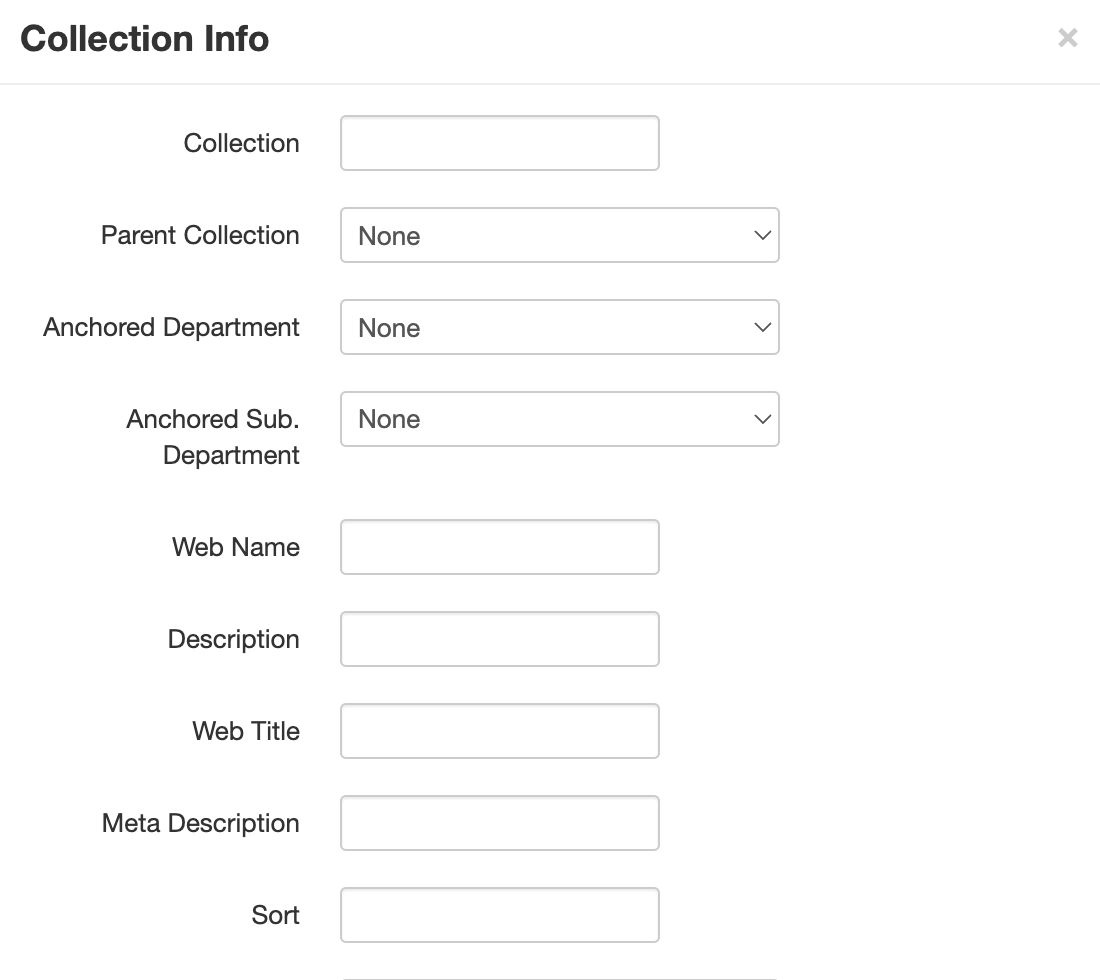Click the "Description" field label
The width and height of the screenshot is (1100, 980).
point(234,639)
